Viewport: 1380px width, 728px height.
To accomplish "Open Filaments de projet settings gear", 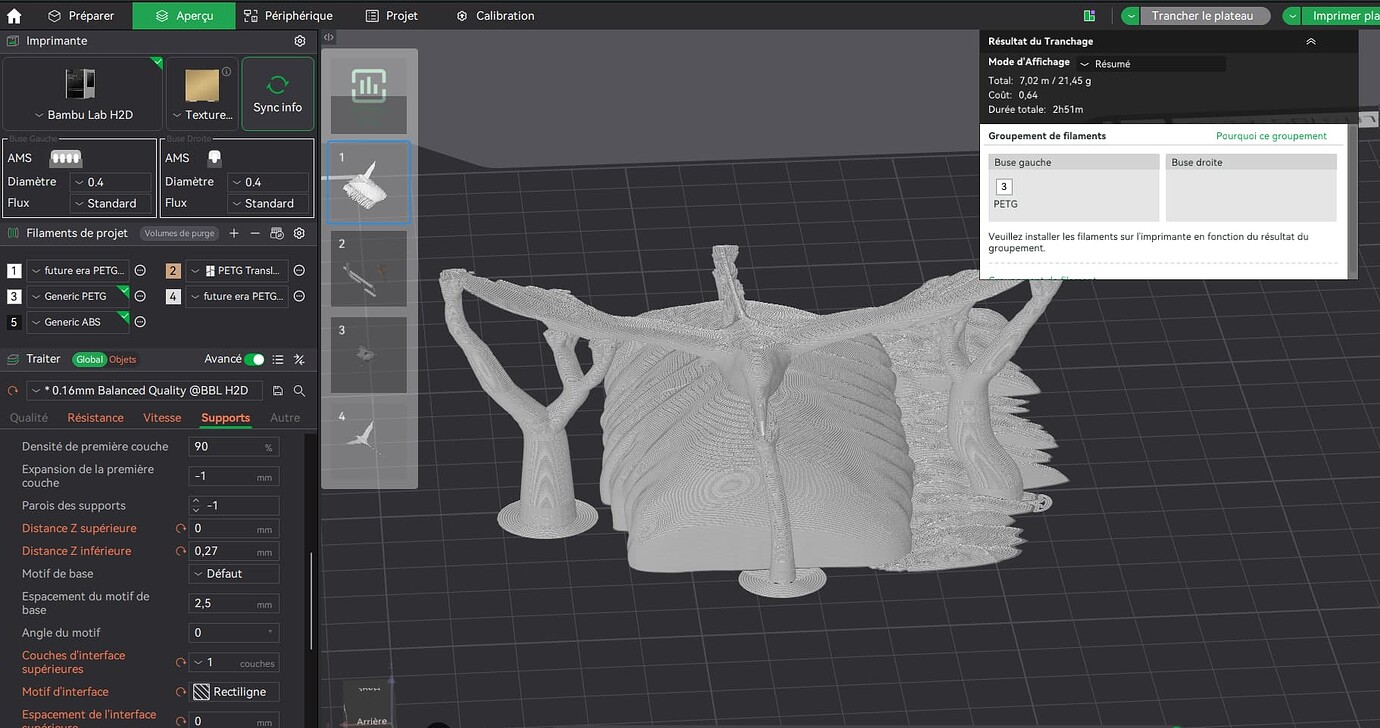I will click(299, 233).
